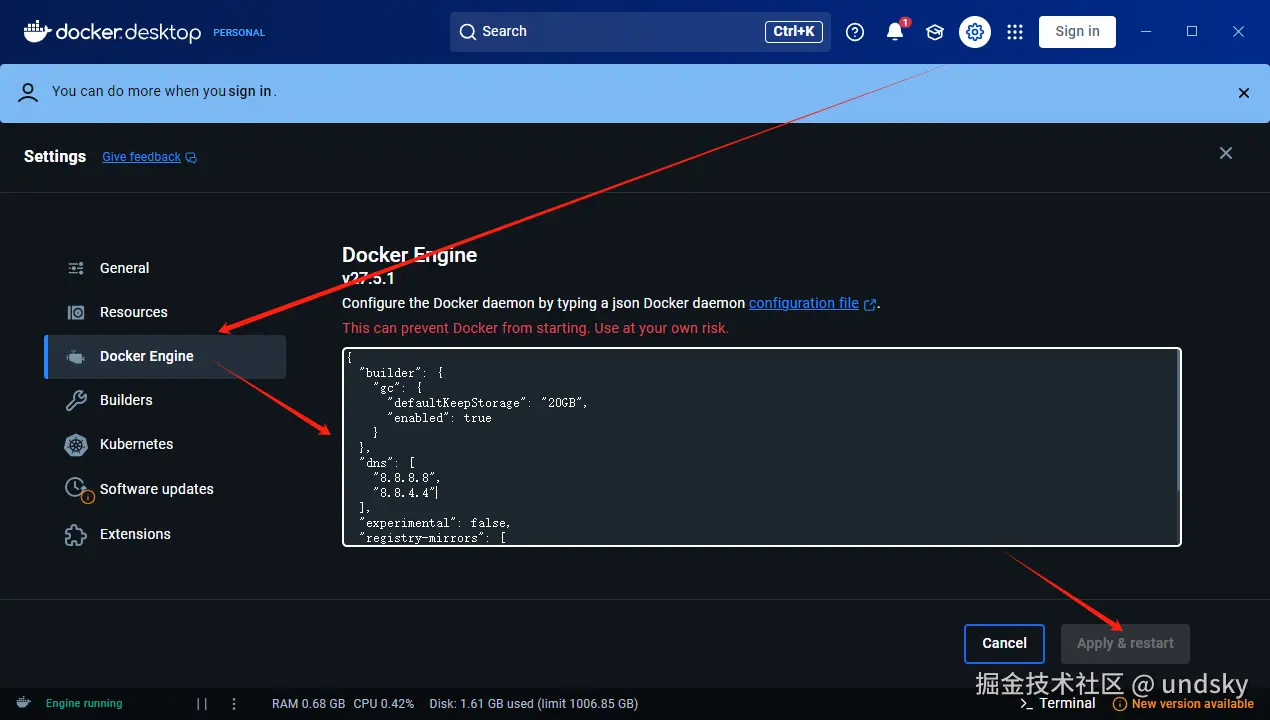Click the new version warning icon
The width and height of the screenshot is (1270, 720).
[1120, 704]
